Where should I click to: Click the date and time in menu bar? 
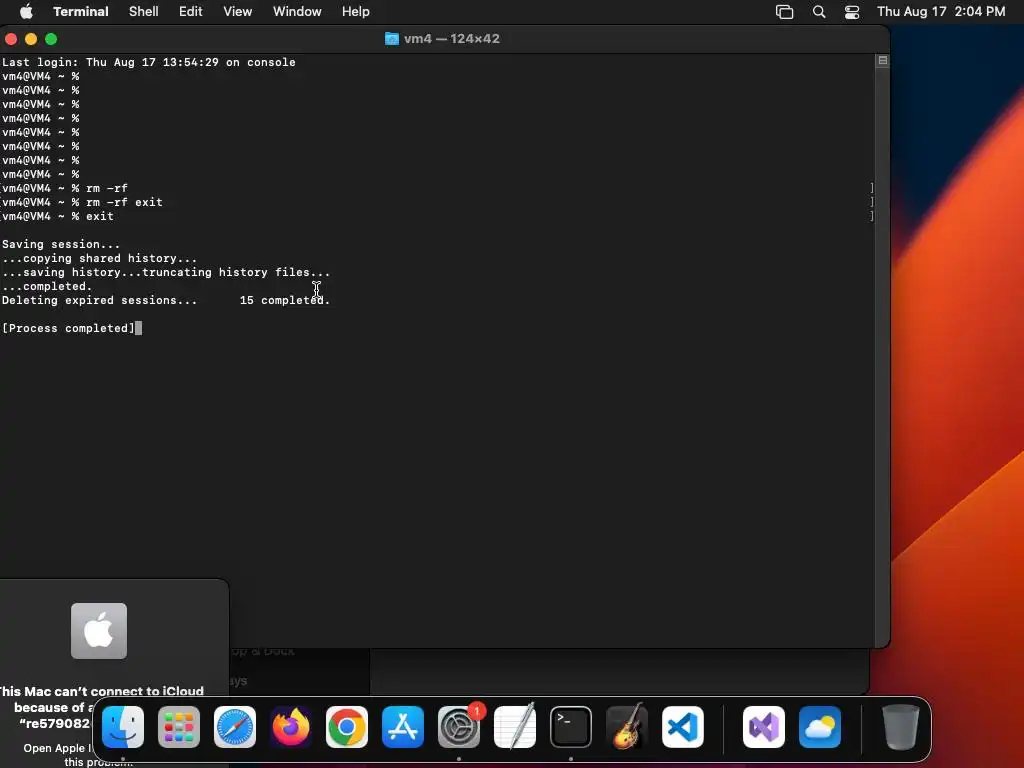941,12
